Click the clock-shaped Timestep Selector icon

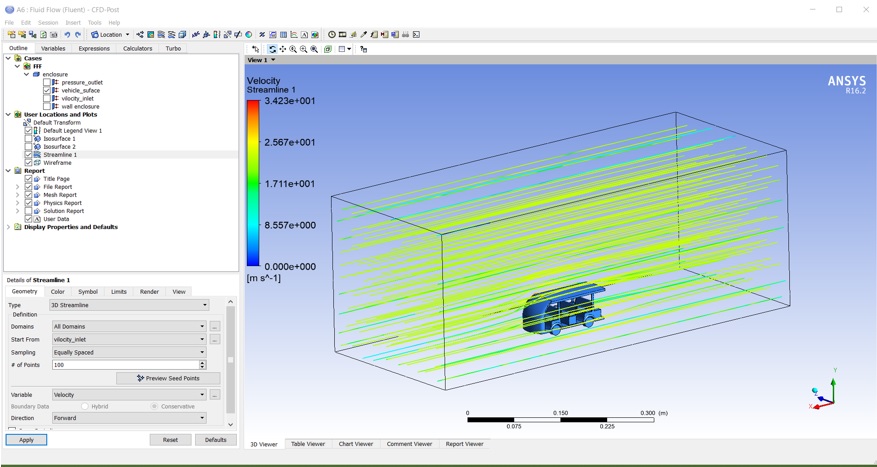click(332, 35)
